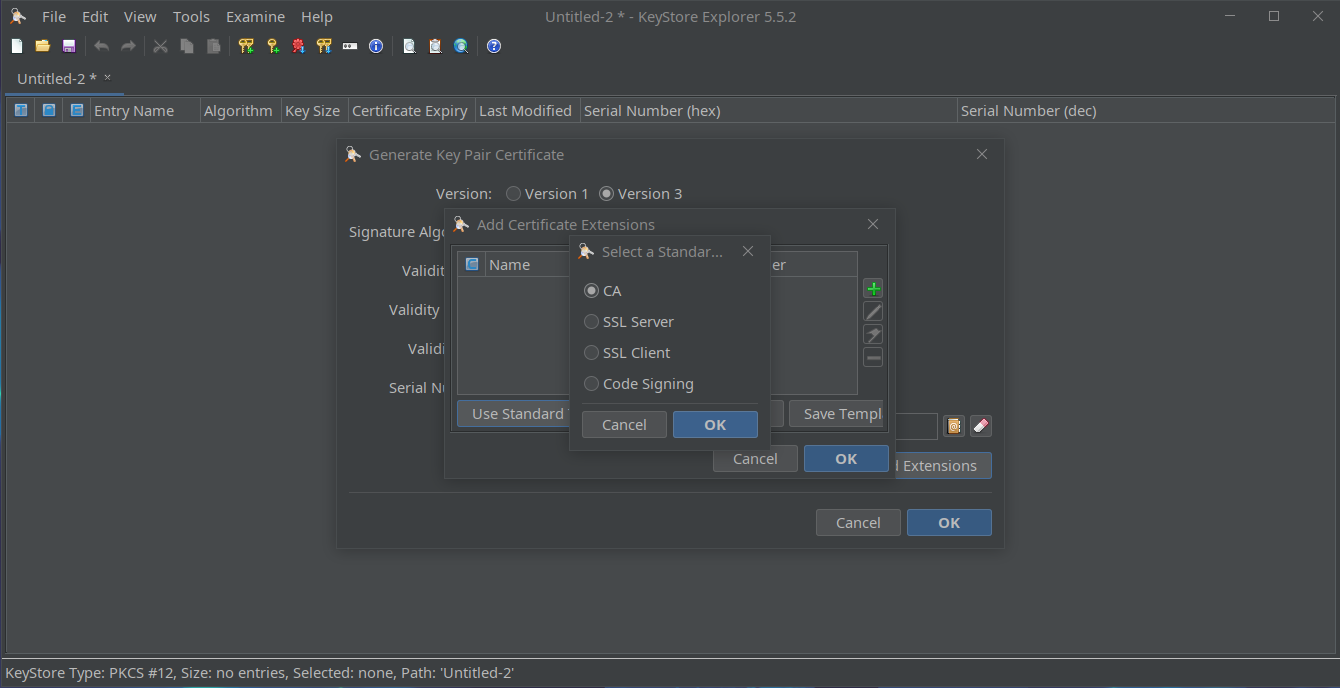Pick the Version 1 radio button

pos(514,194)
